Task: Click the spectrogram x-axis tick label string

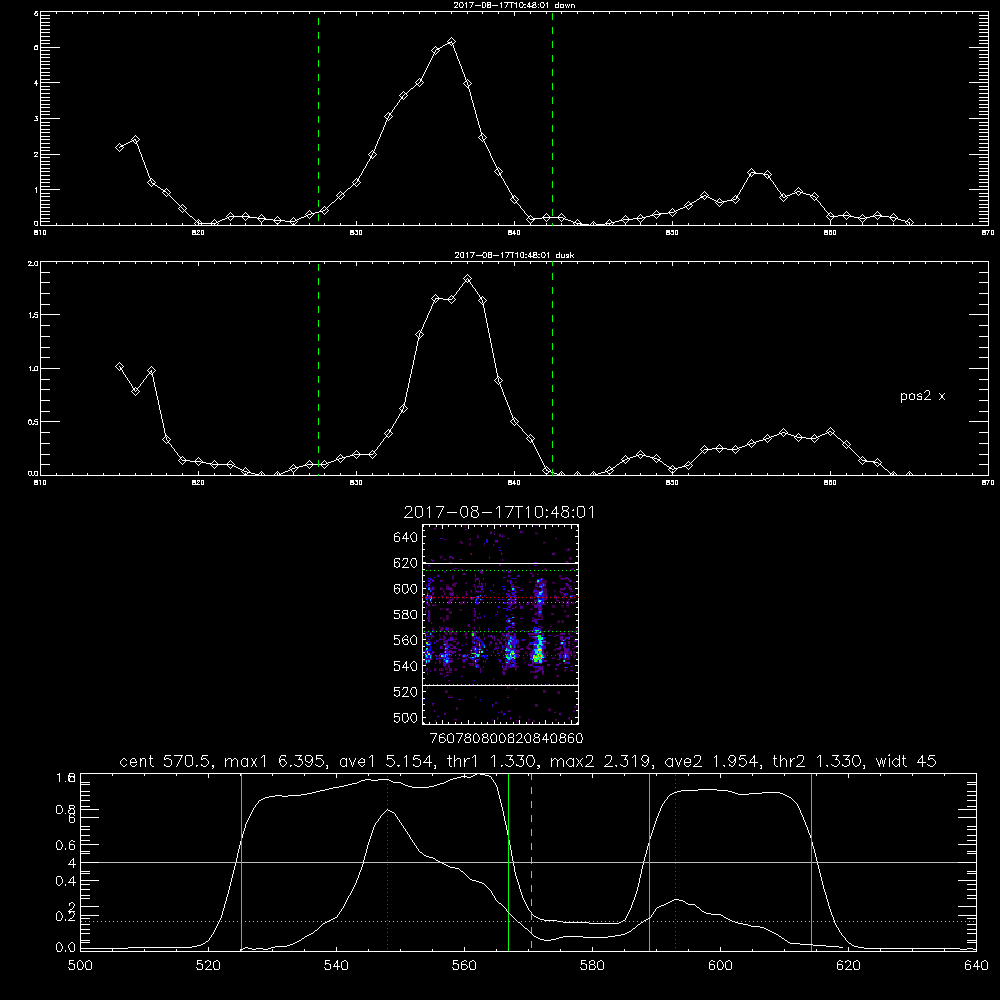Action: click(507, 738)
